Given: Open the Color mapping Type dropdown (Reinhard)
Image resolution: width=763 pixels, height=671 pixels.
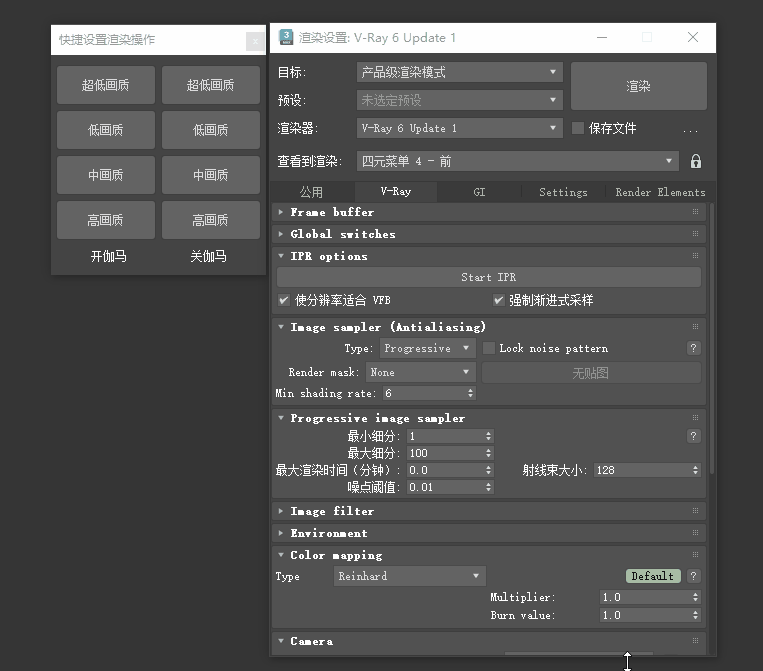Looking at the screenshot, I should coord(409,576).
